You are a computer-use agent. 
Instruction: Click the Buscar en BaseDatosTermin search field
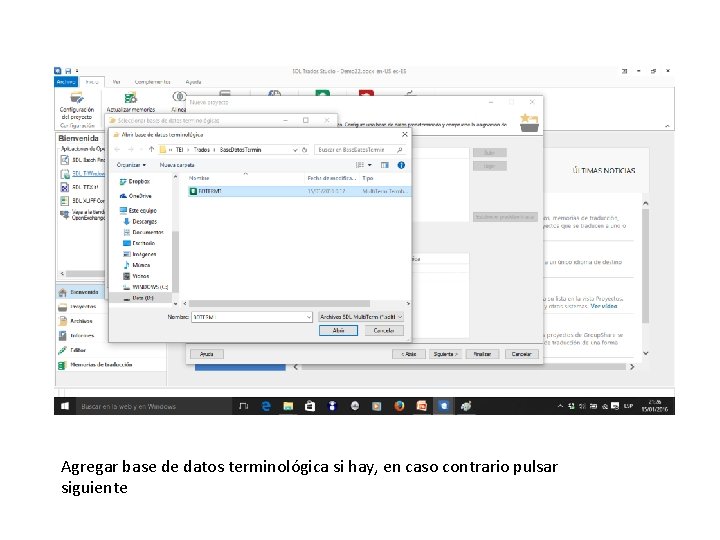pos(359,150)
